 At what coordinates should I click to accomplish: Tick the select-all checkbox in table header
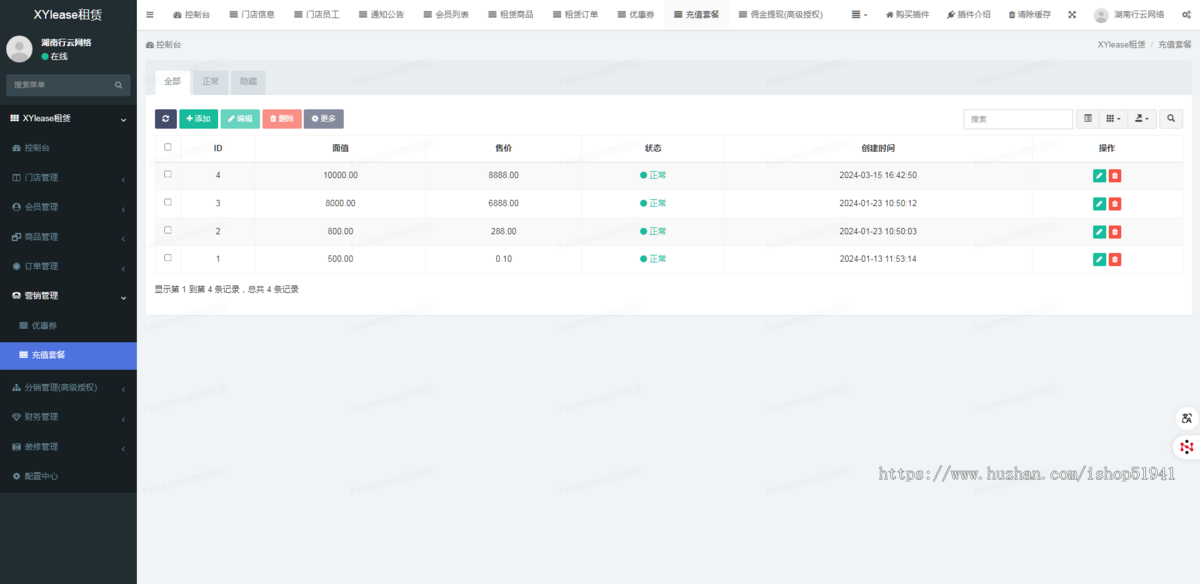168,147
